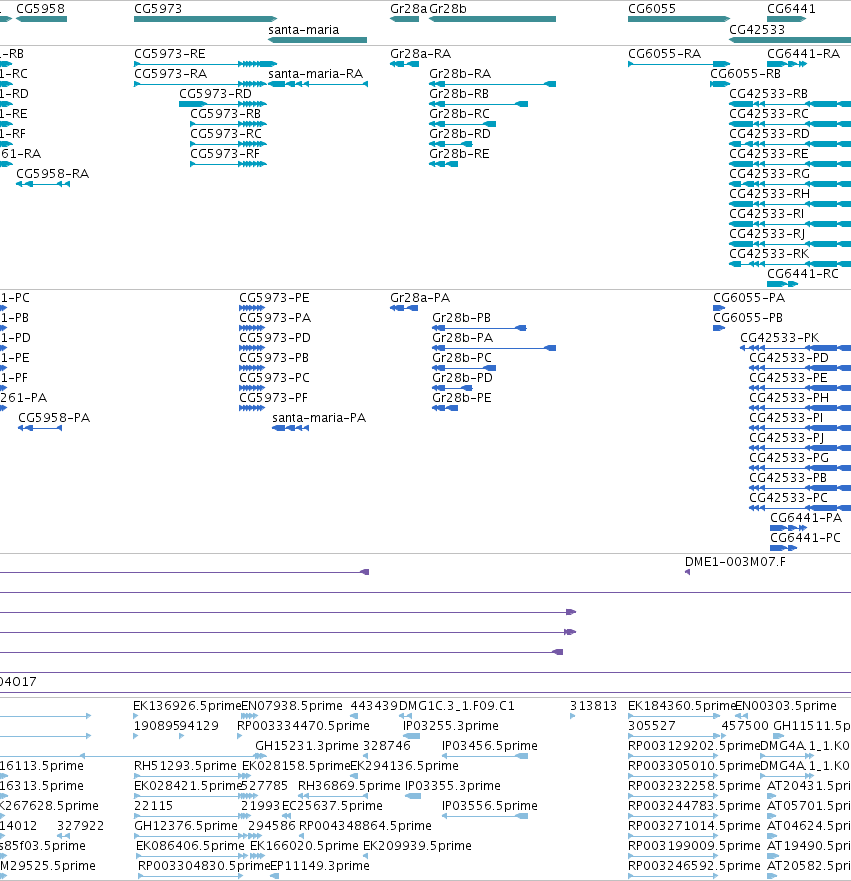Click the santa-maria-PA protein label

coord(319,418)
